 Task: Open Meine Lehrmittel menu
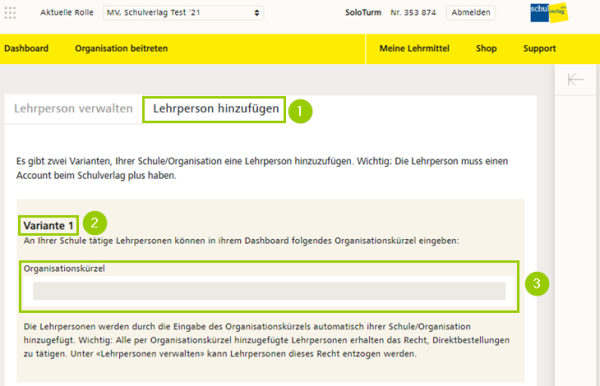[x=414, y=49]
